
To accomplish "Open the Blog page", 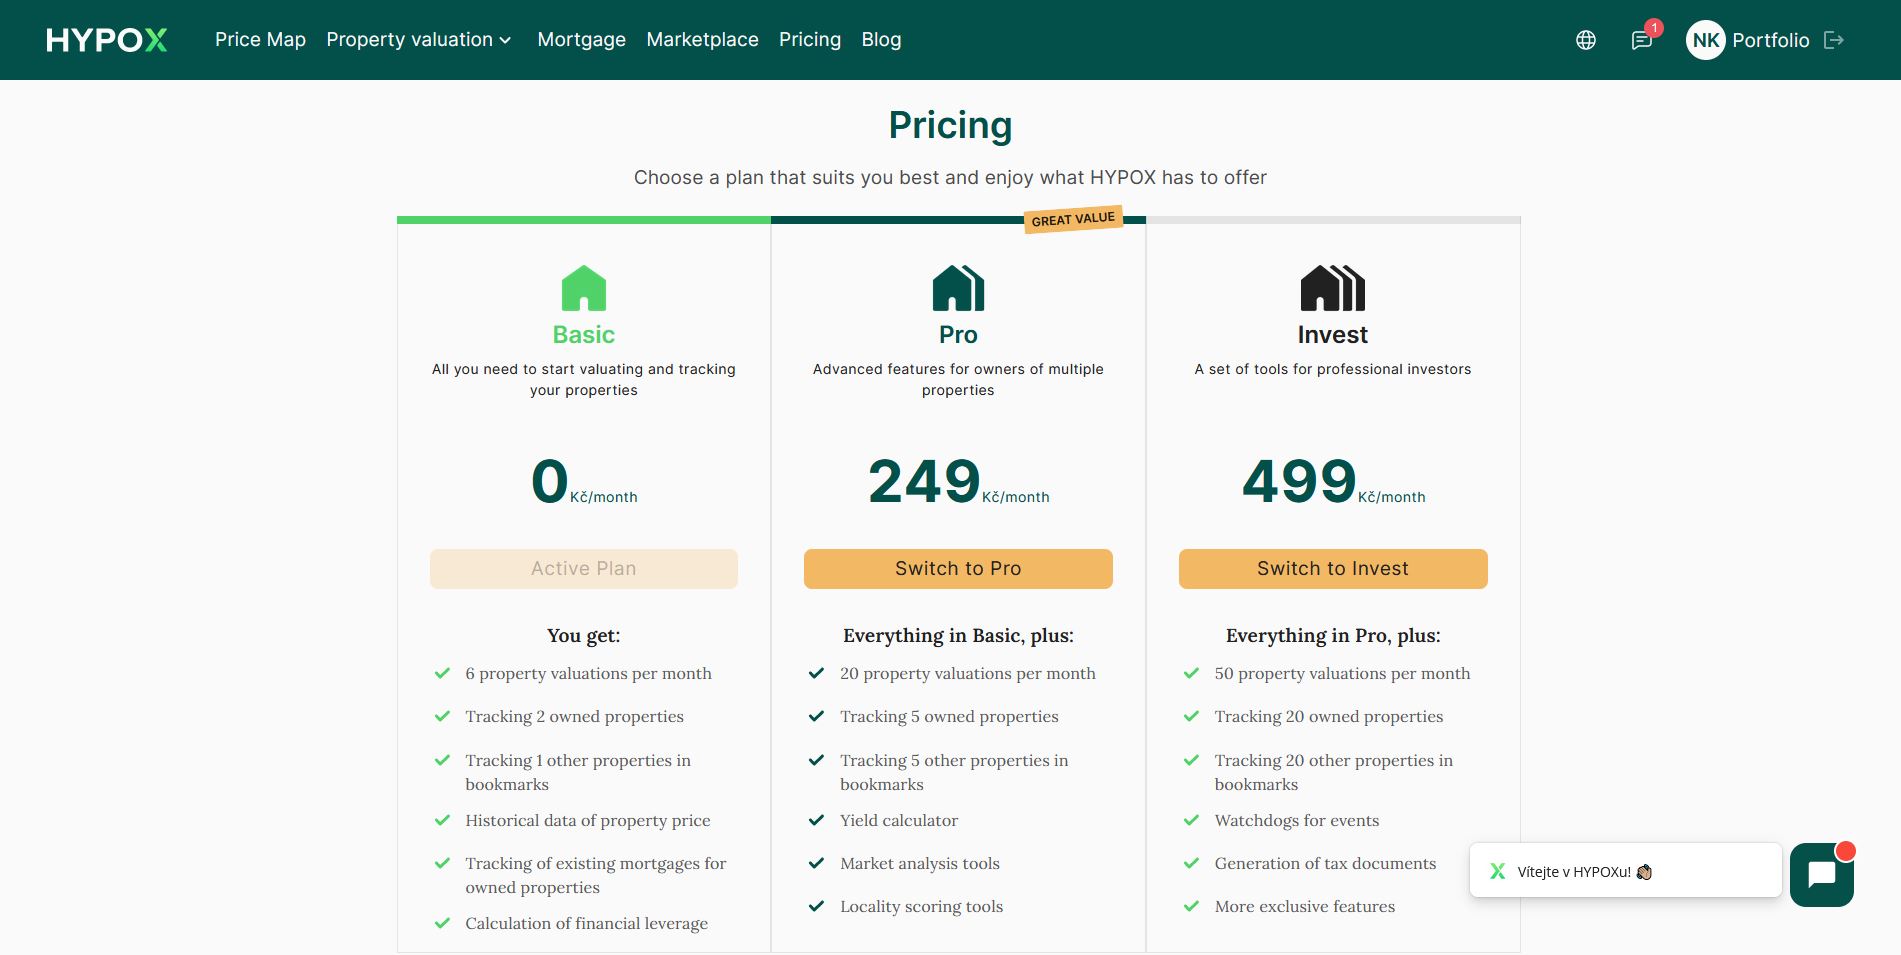I will [881, 40].
